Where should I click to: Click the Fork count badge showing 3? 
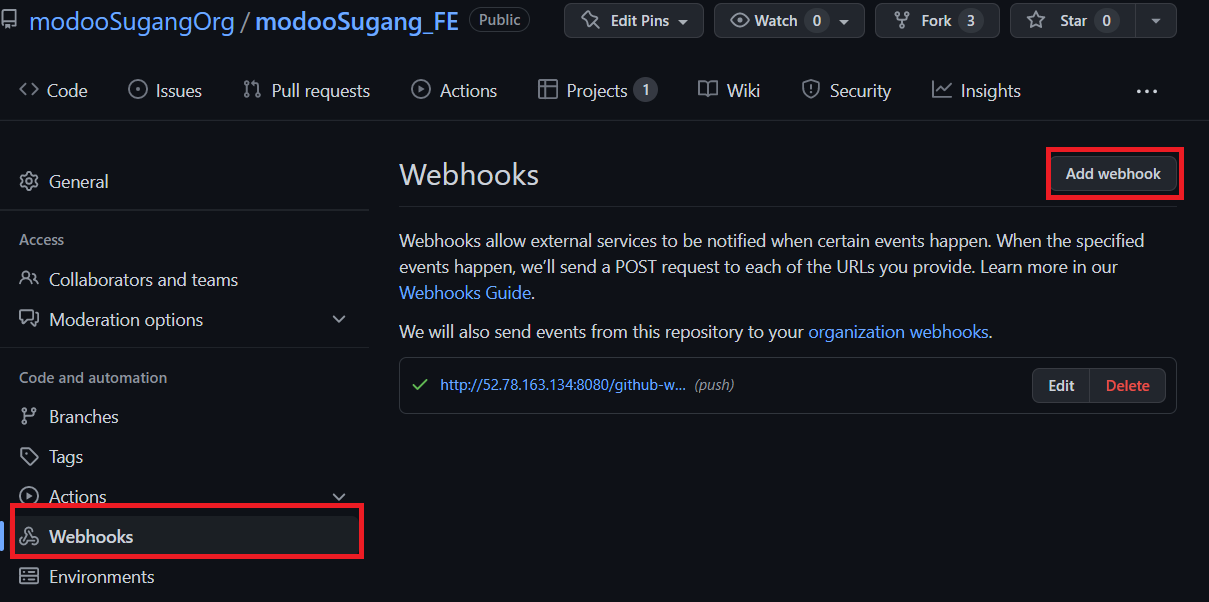[970, 20]
